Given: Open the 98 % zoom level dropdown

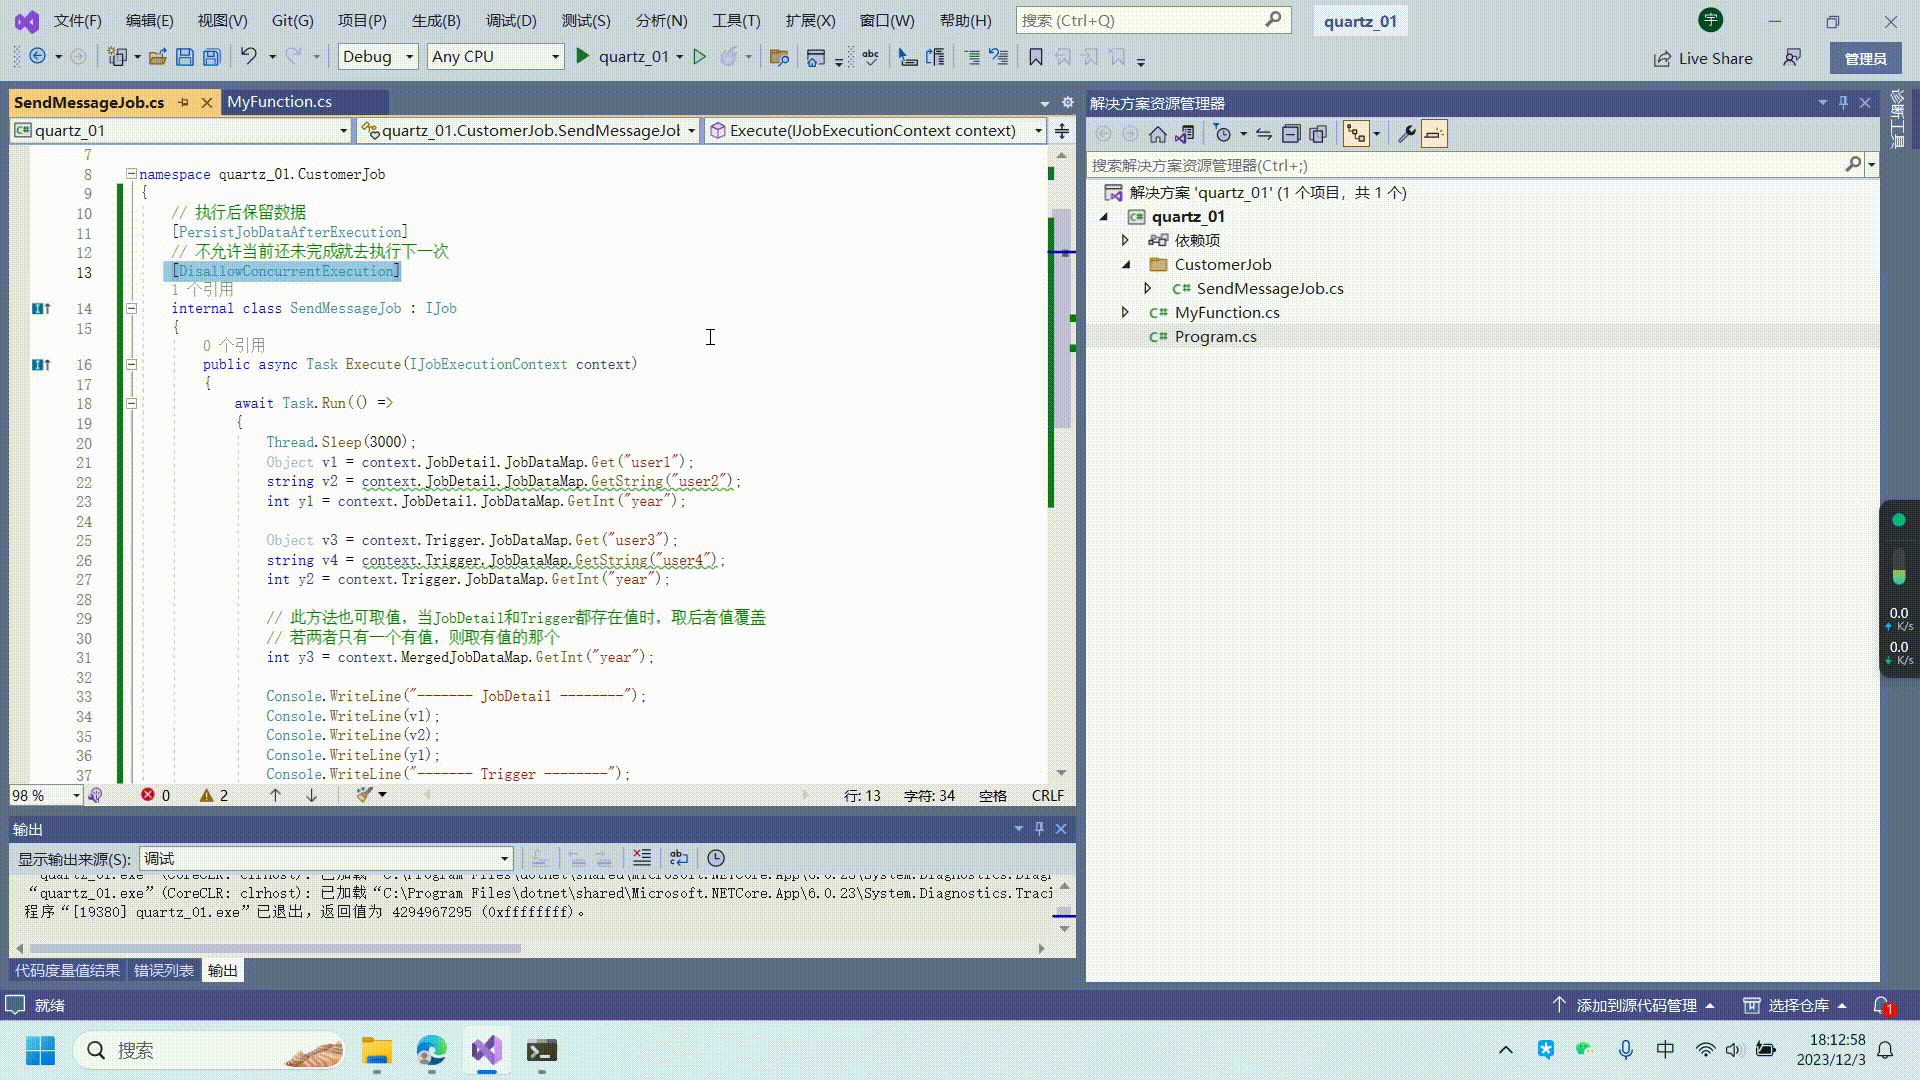Looking at the screenshot, I should pos(46,795).
